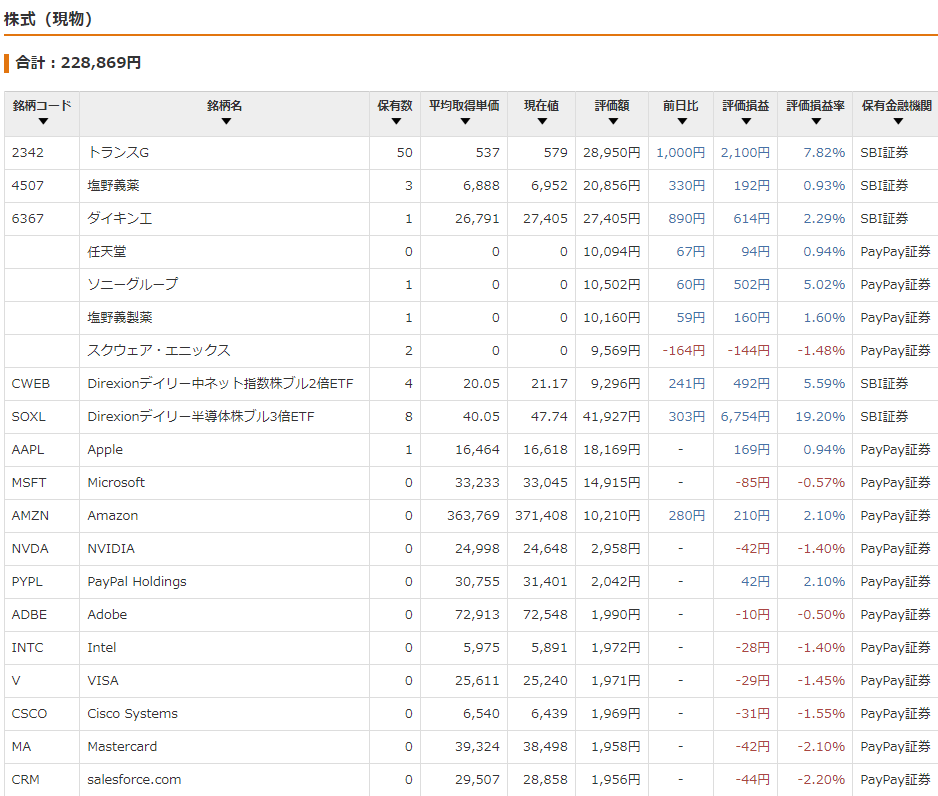Sort by 平均取得単価 column arrow
The height and width of the screenshot is (796, 938).
coord(465,121)
